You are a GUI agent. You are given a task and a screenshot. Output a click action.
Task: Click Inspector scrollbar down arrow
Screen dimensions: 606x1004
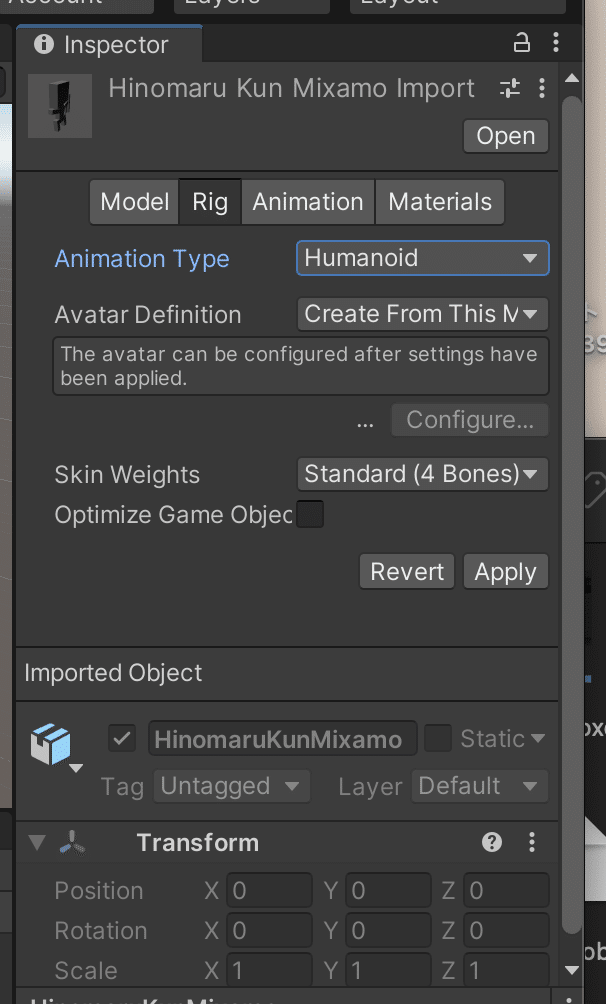click(572, 970)
